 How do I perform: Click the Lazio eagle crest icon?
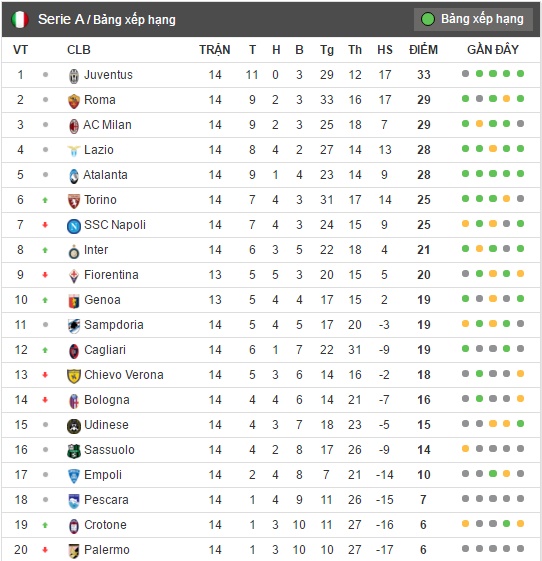74,151
